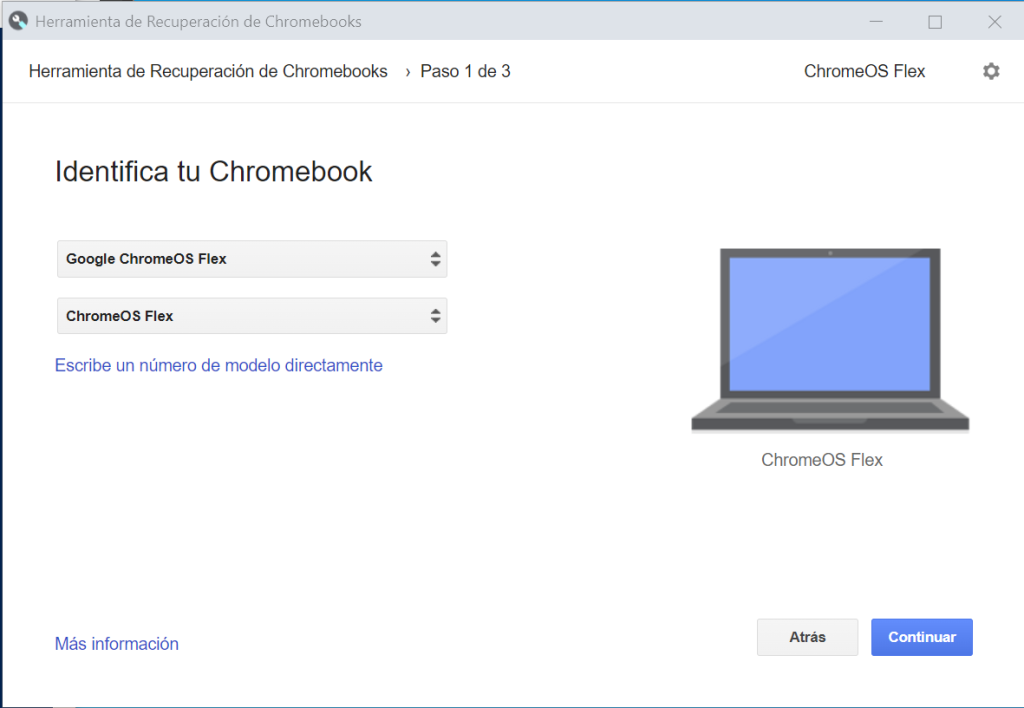Open "Más información"
Viewport: 1024px width, 708px height.
pyautogui.click(x=116, y=643)
